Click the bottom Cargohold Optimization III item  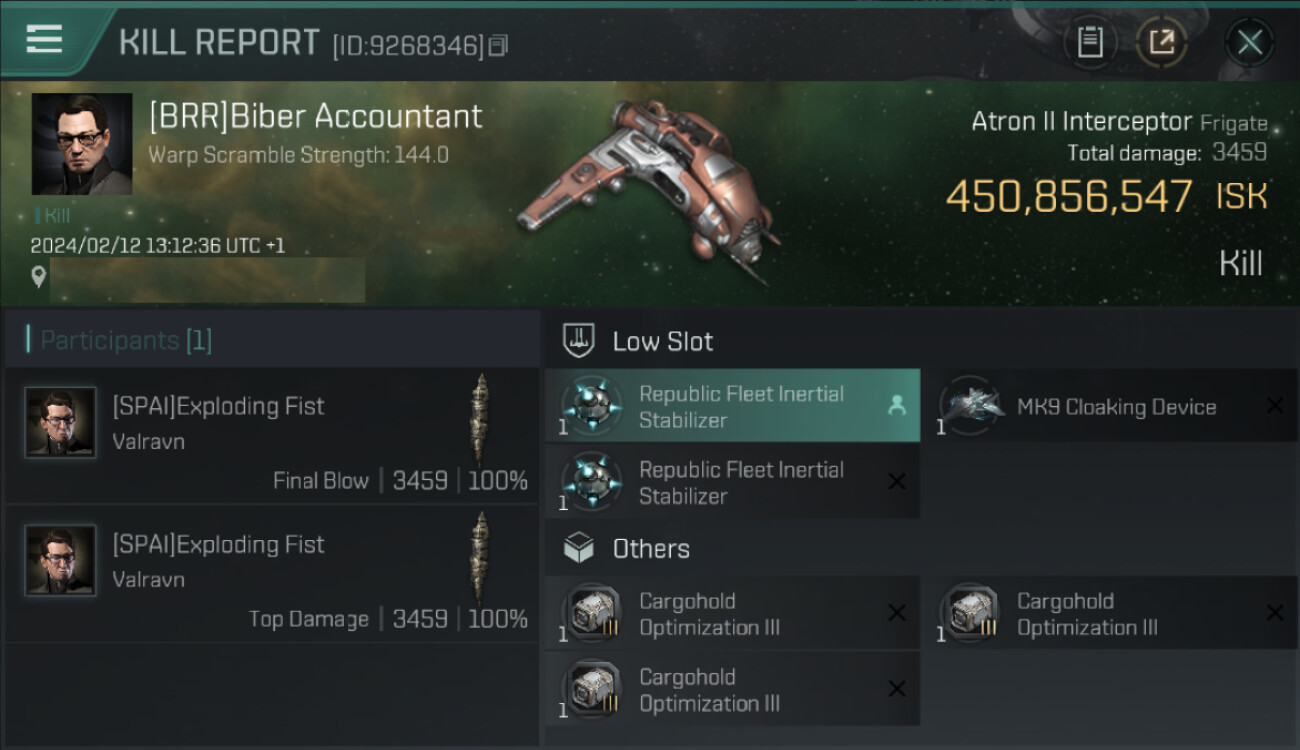[732, 689]
